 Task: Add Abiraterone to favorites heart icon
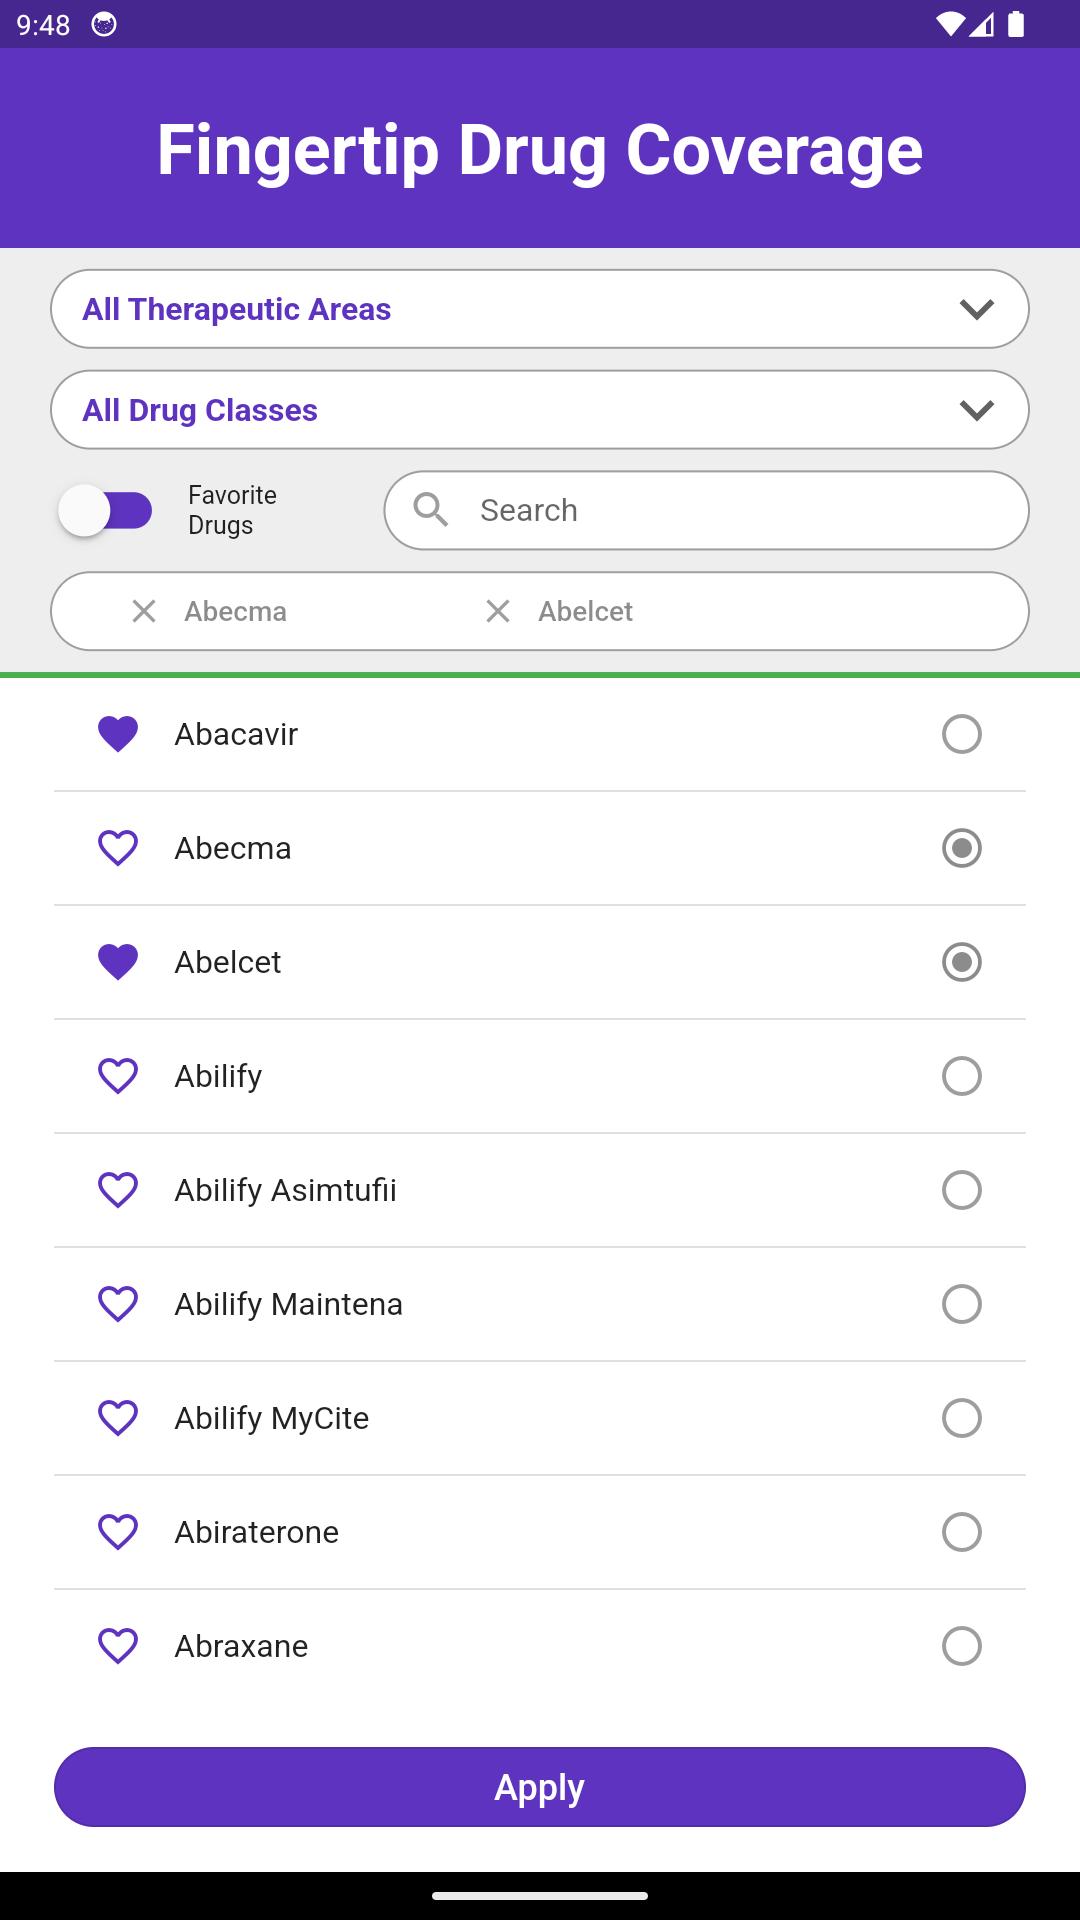[x=118, y=1532]
